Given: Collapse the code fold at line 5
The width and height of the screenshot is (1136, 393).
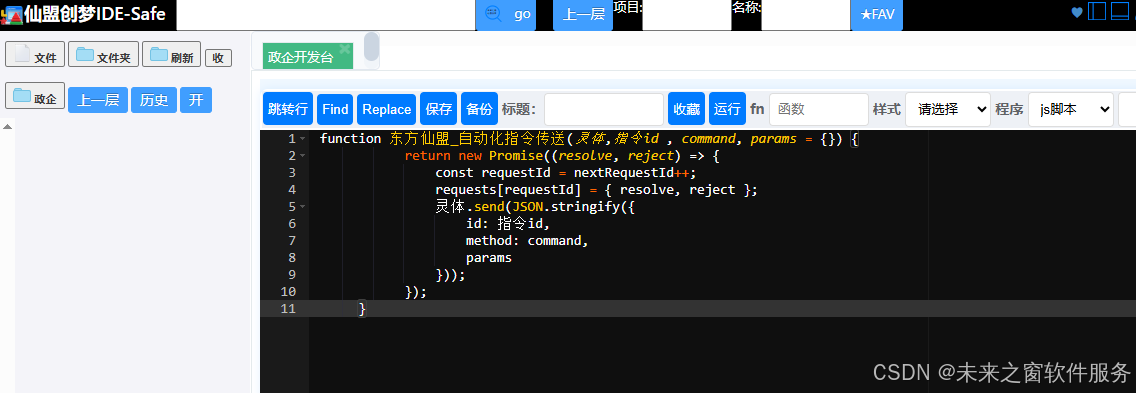Looking at the screenshot, I should click(x=302, y=207).
